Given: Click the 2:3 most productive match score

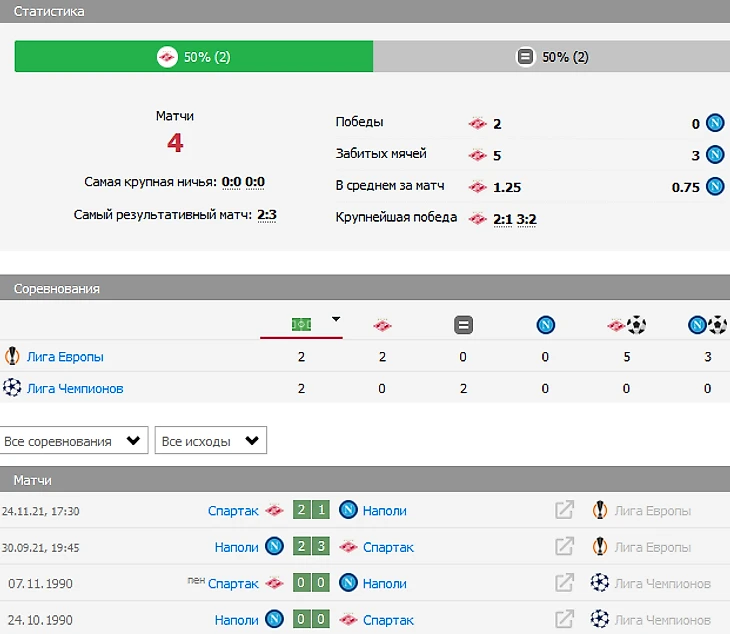Looking at the screenshot, I should click(x=266, y=214).
